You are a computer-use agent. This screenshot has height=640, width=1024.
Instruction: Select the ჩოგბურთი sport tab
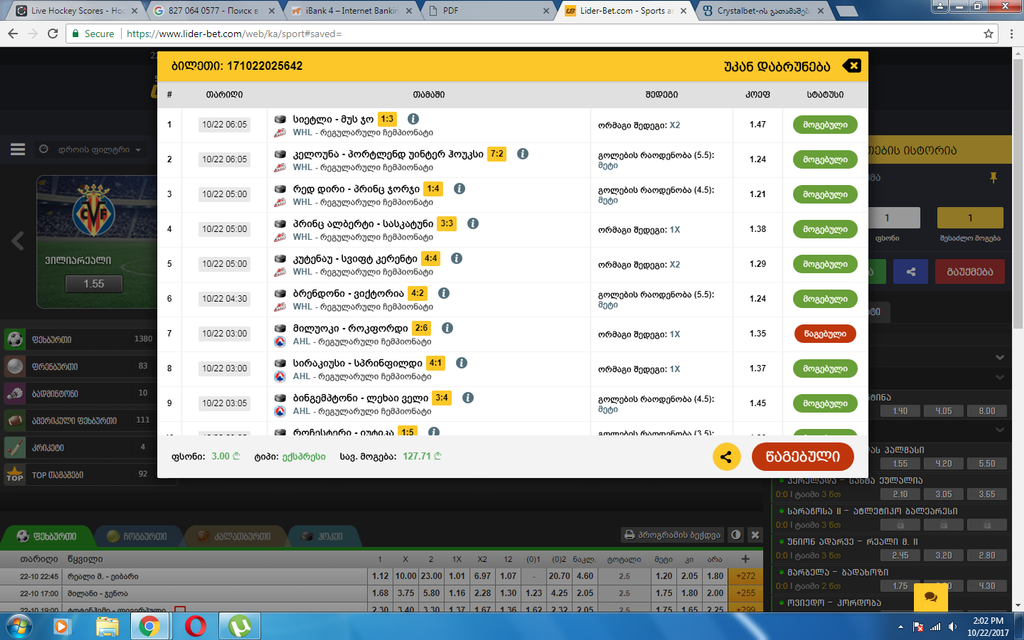coord(138,536)
